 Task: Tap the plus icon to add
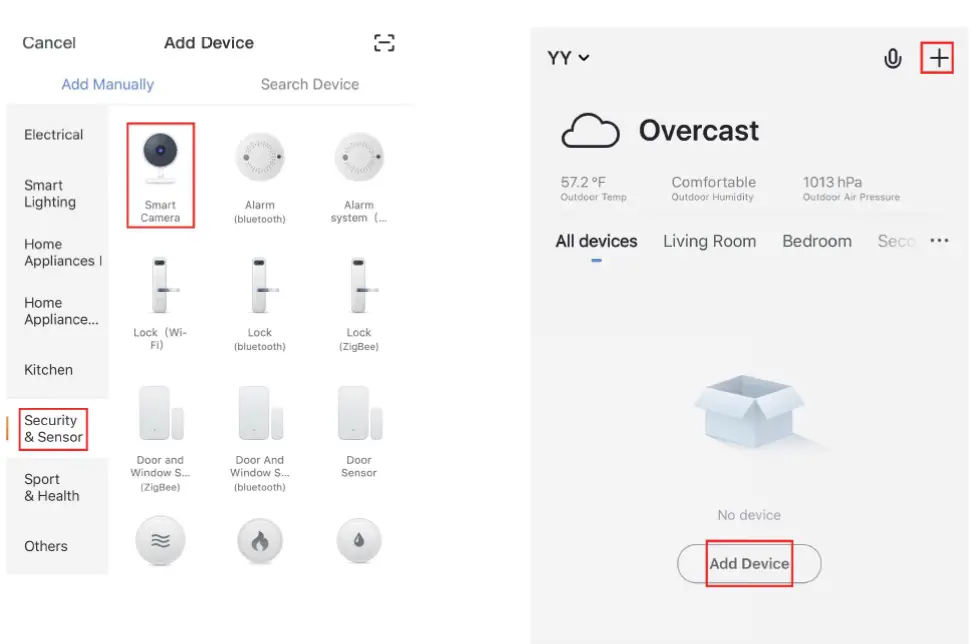(x=939, y=58)
